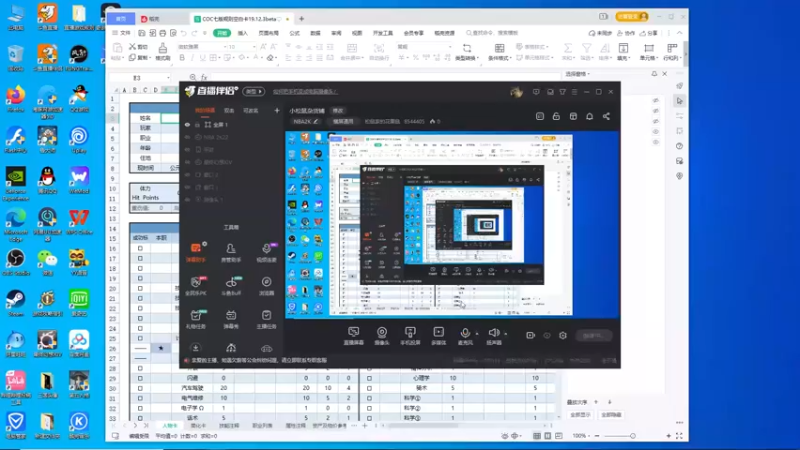The height and width of the screenshot is (450, 800).
Task: Toggle visibility eye for 摄像头 1 source
Action: [187, 199]
